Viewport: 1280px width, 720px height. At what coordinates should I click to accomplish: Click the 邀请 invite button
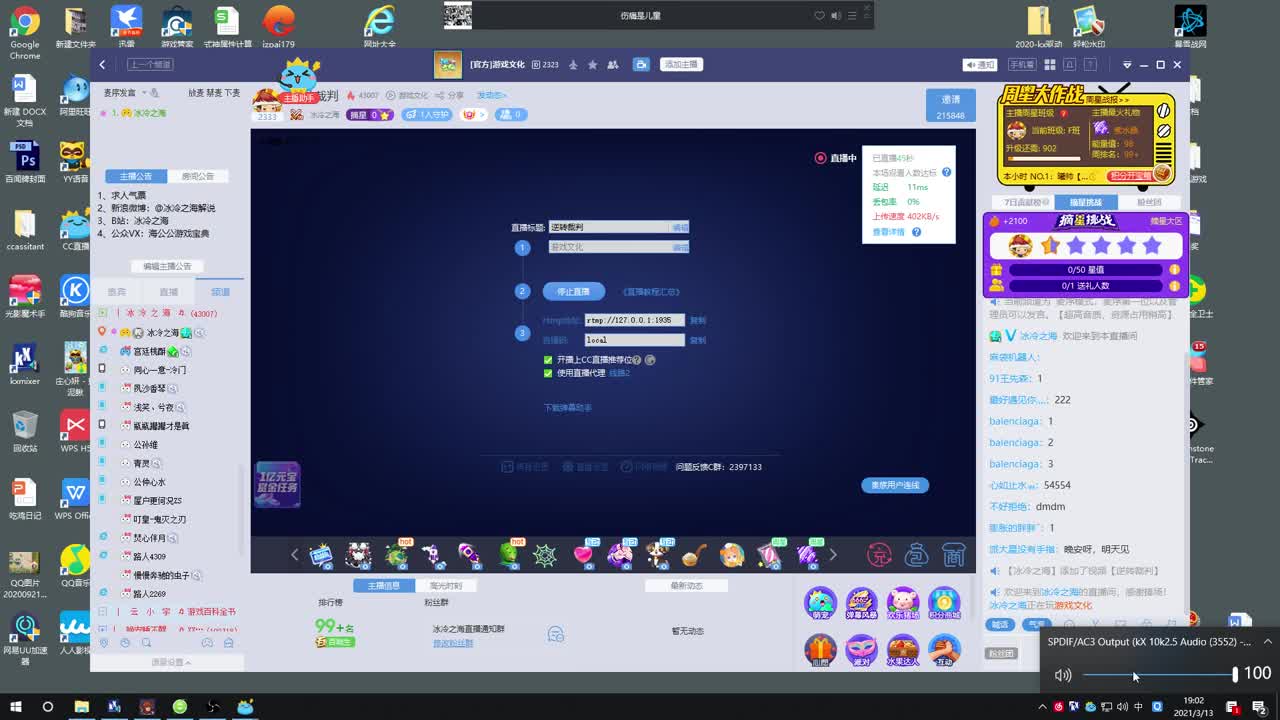click(950, 106)
